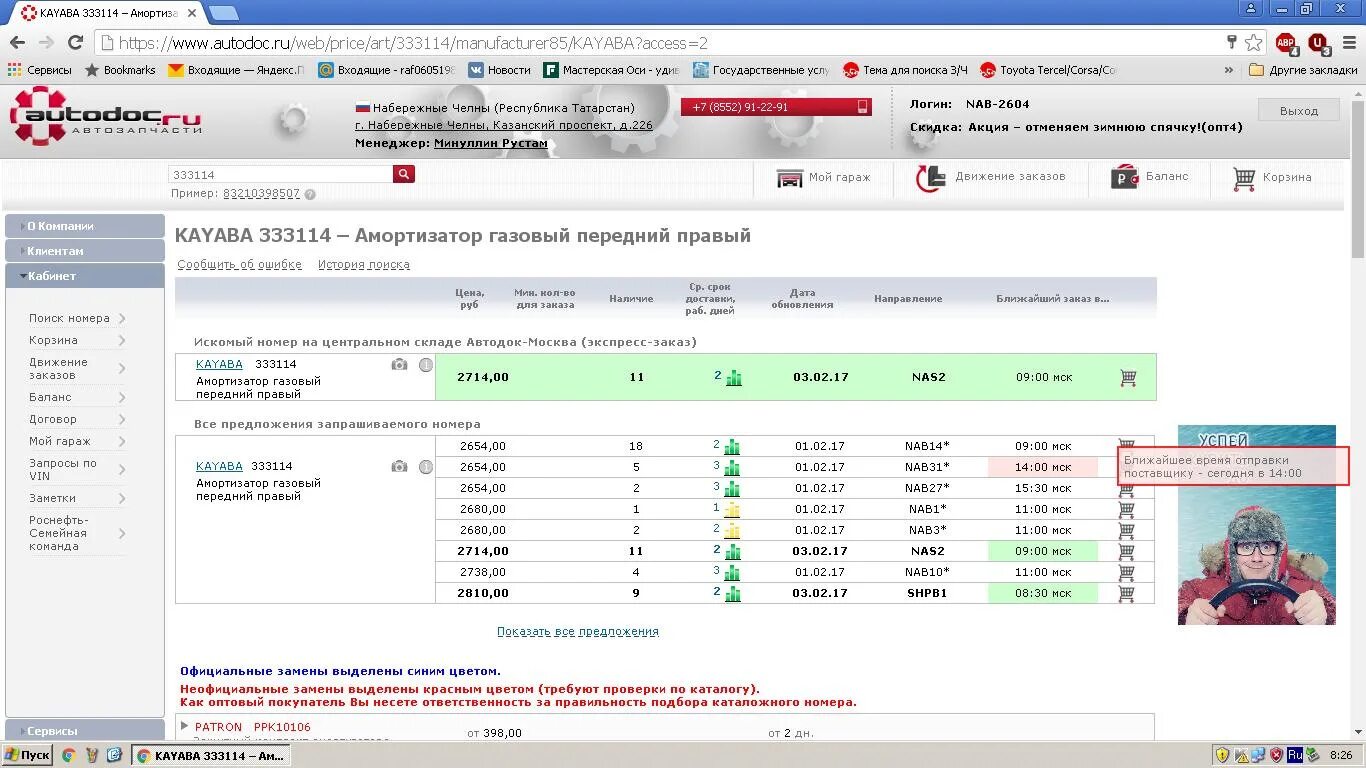Collapse the Кабинет sidebar section
The height and width of the screenshot is (768, 1366).
pyautogui.click(x=85, y=276)
